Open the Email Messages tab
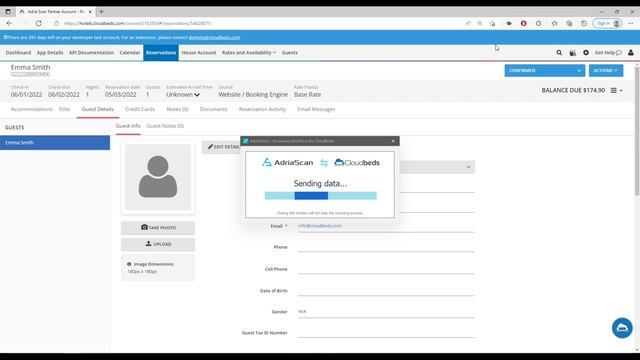The height and width of the screenshot is (360, 640). pyautogui.click(x=316, y=109)
